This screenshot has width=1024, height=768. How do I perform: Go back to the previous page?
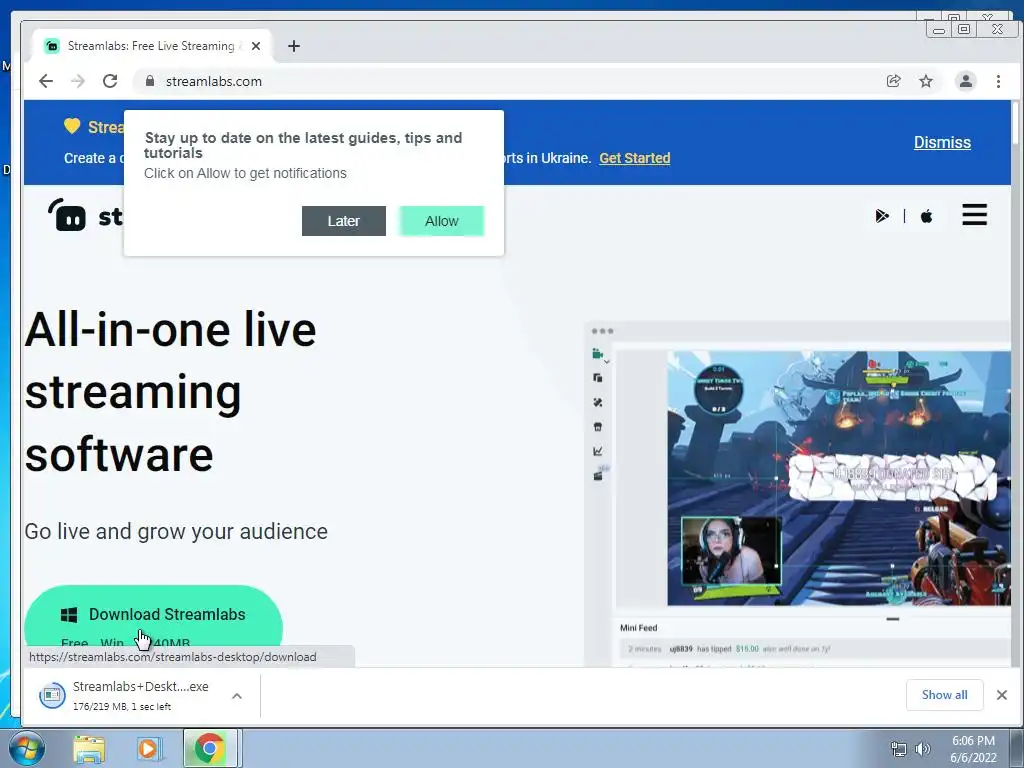coord(46,81)
